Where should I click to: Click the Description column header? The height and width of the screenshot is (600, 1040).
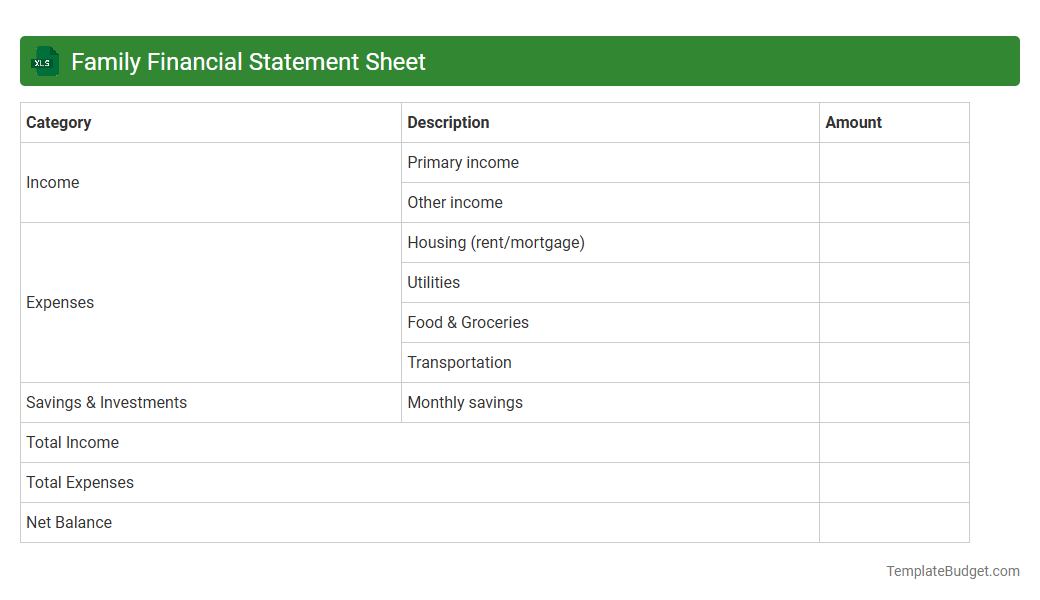click(448, 122)
